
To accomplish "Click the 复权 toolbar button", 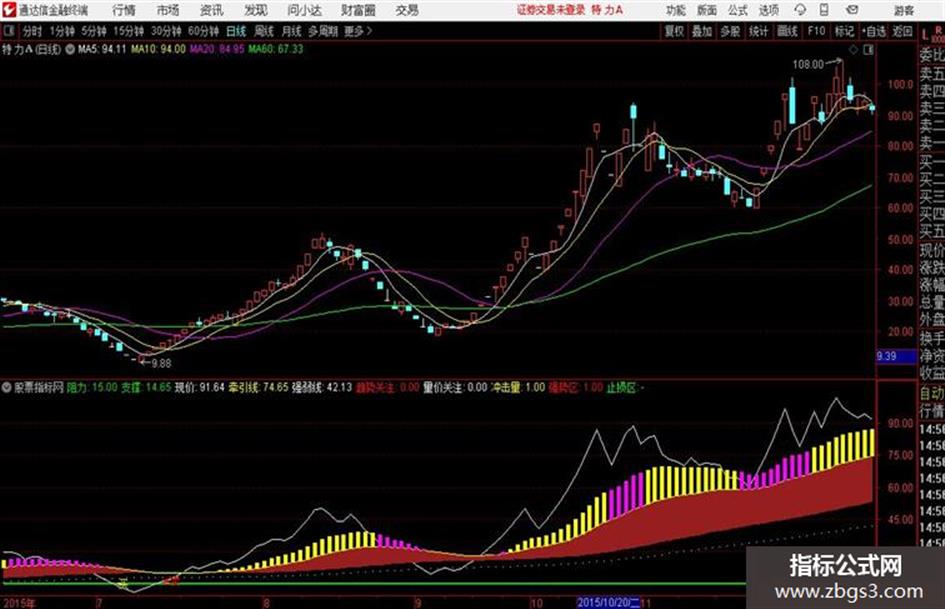I will [x=674, y=31].
